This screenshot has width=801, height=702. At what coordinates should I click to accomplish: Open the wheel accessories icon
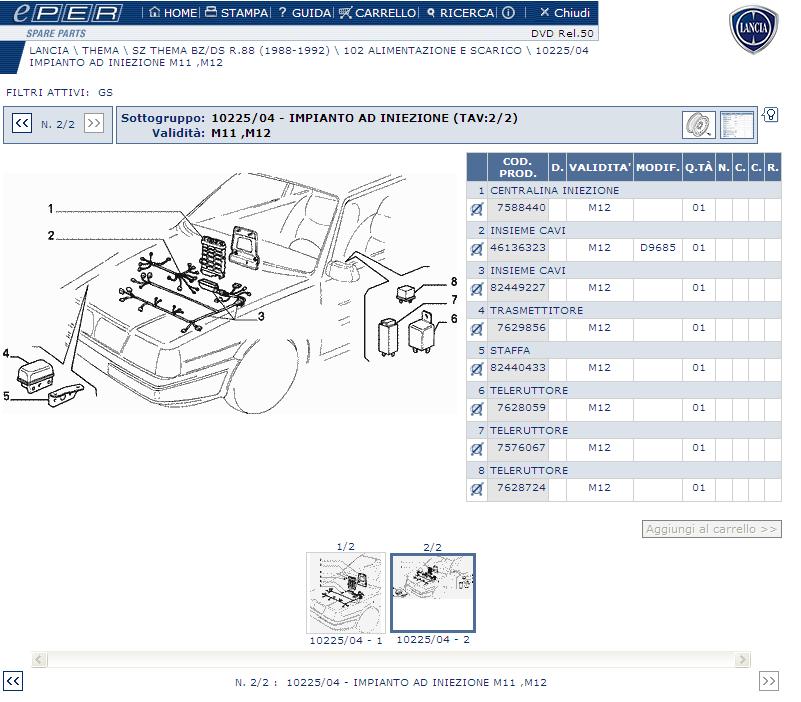699,125
